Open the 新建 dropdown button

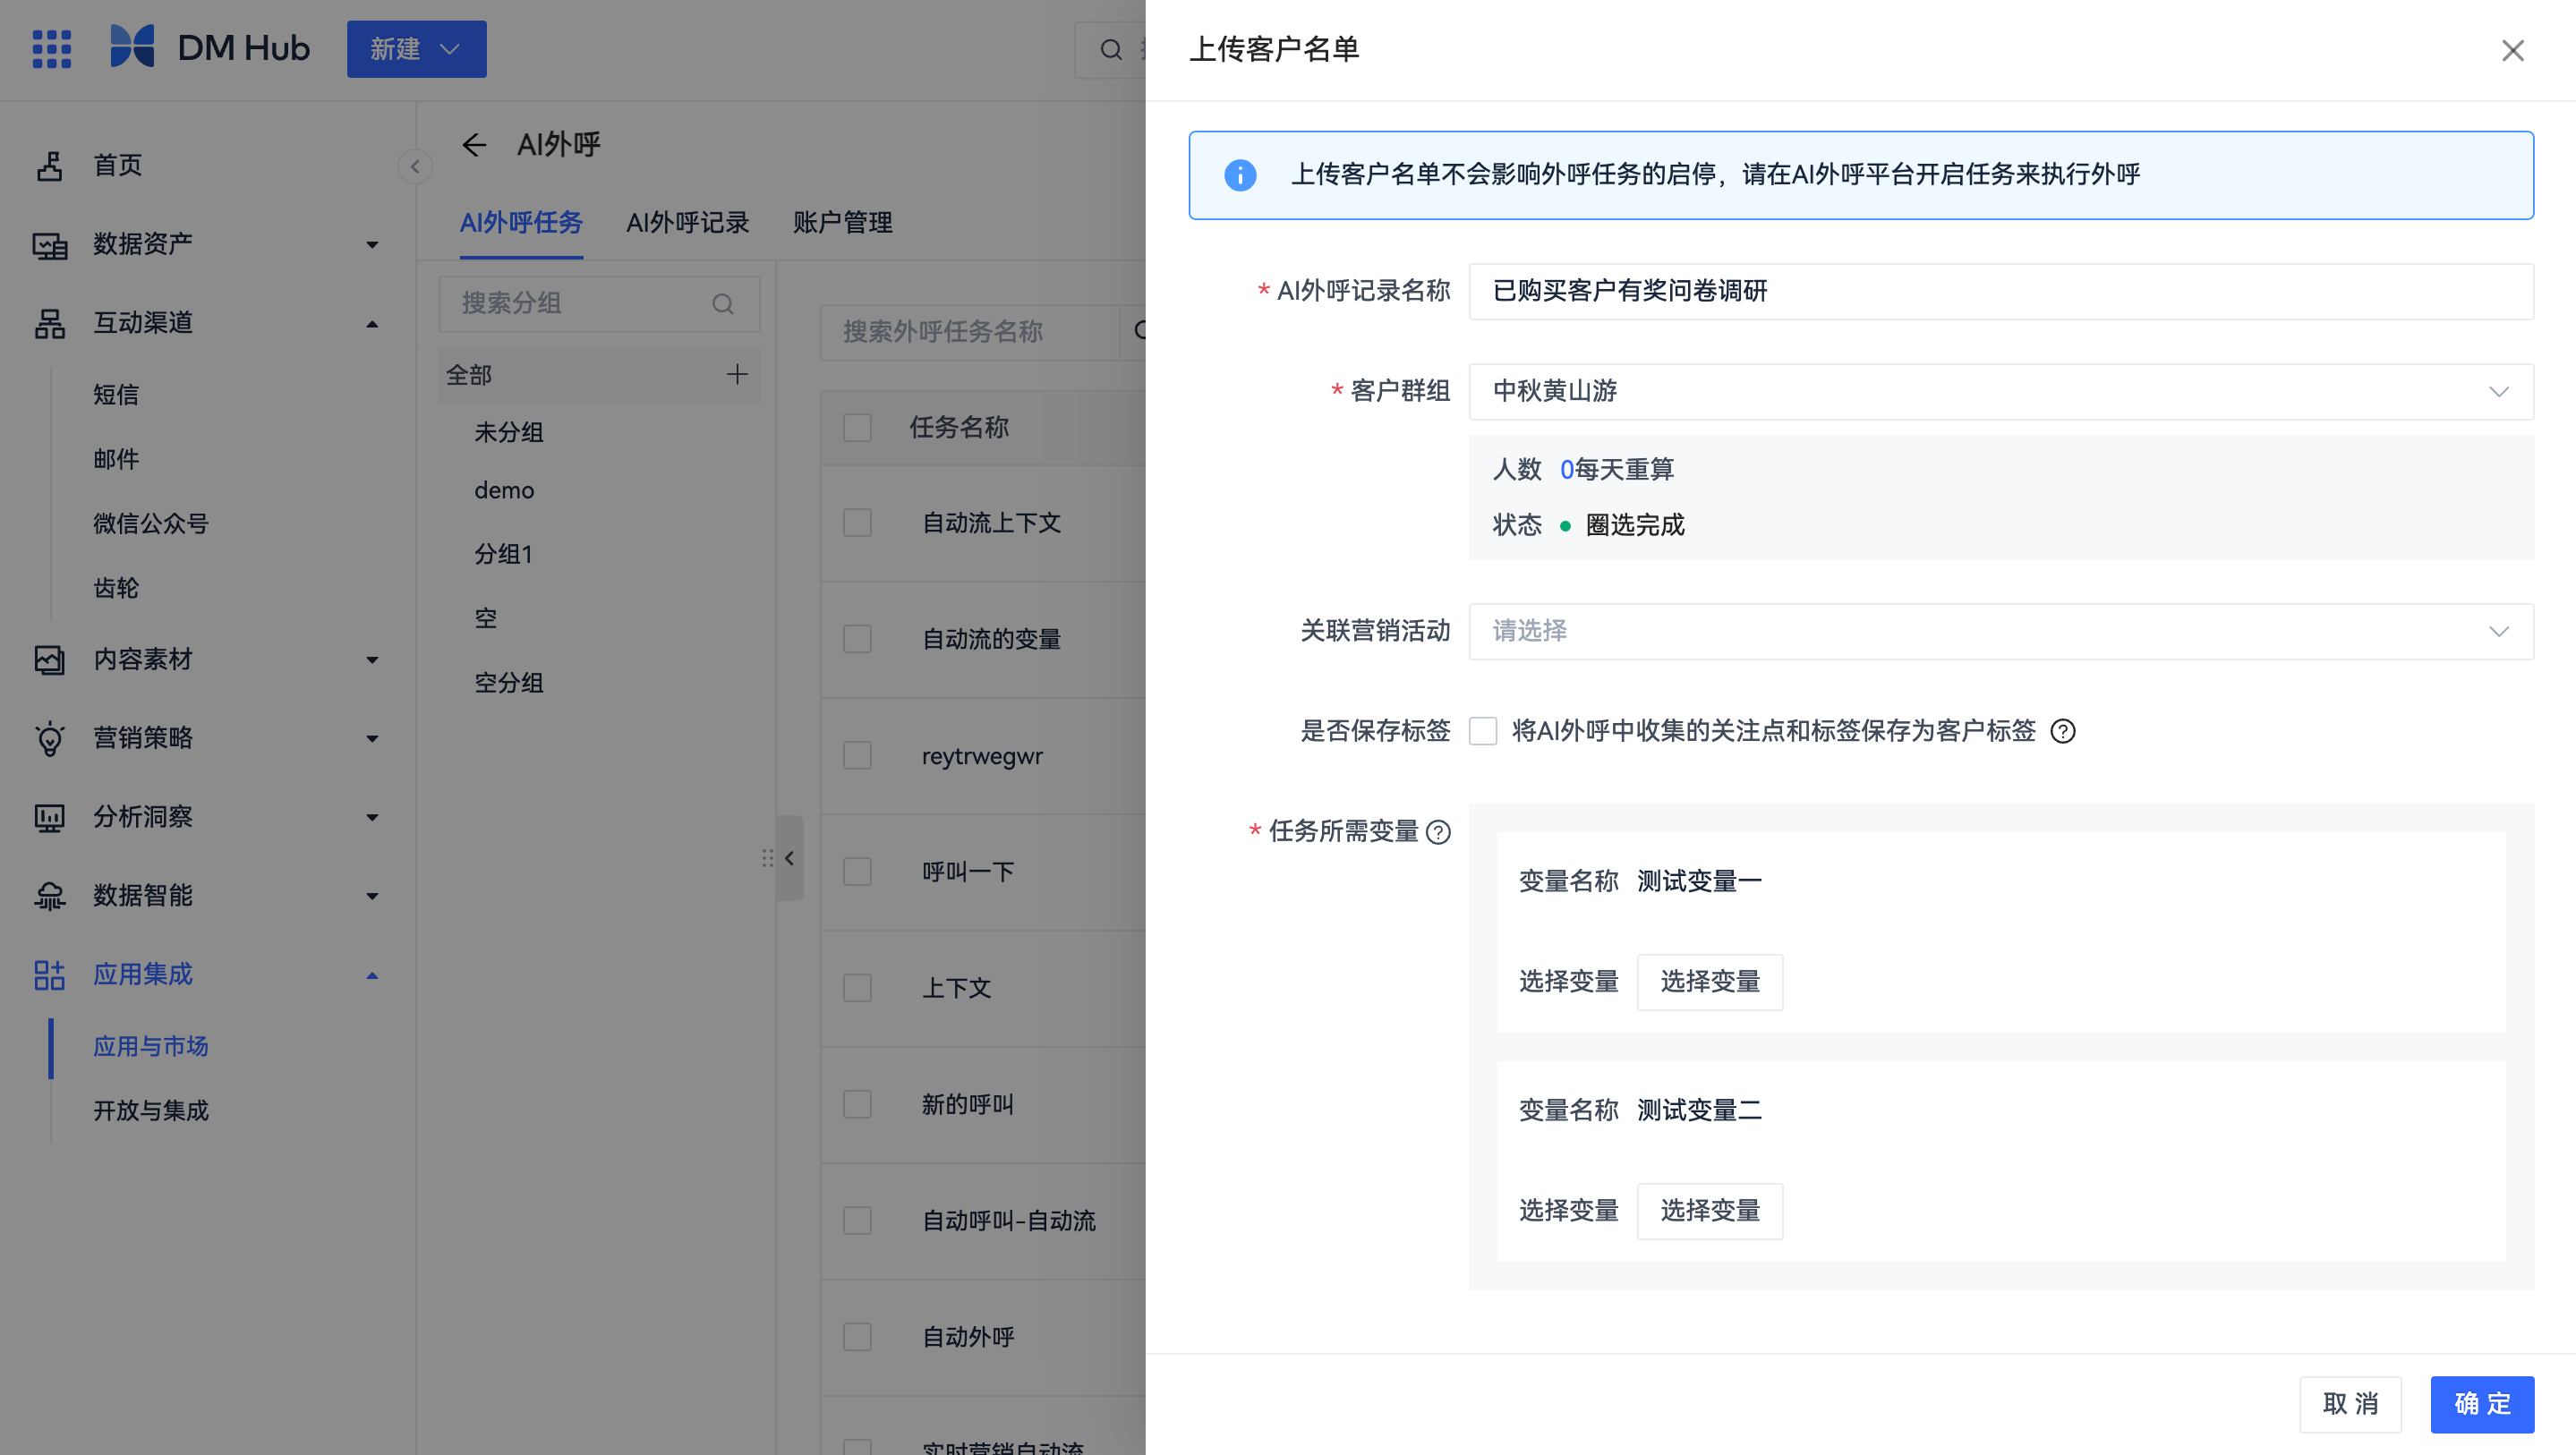click(x=416, y=49)
